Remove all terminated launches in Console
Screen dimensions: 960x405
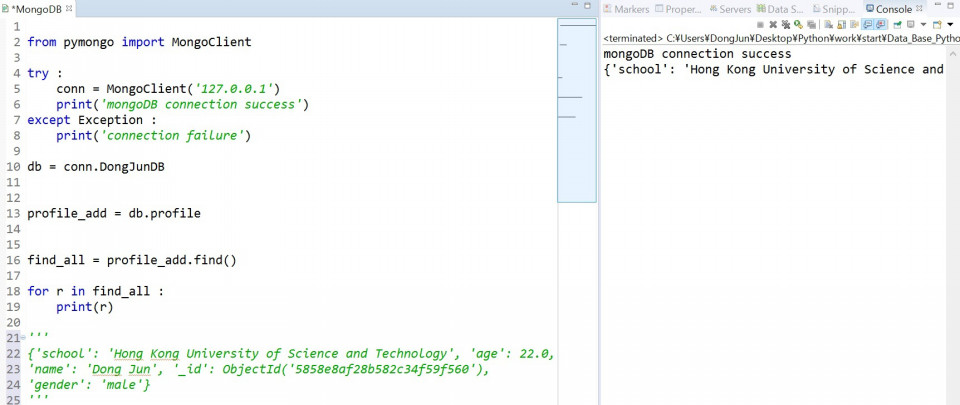[x=786, y=24]
